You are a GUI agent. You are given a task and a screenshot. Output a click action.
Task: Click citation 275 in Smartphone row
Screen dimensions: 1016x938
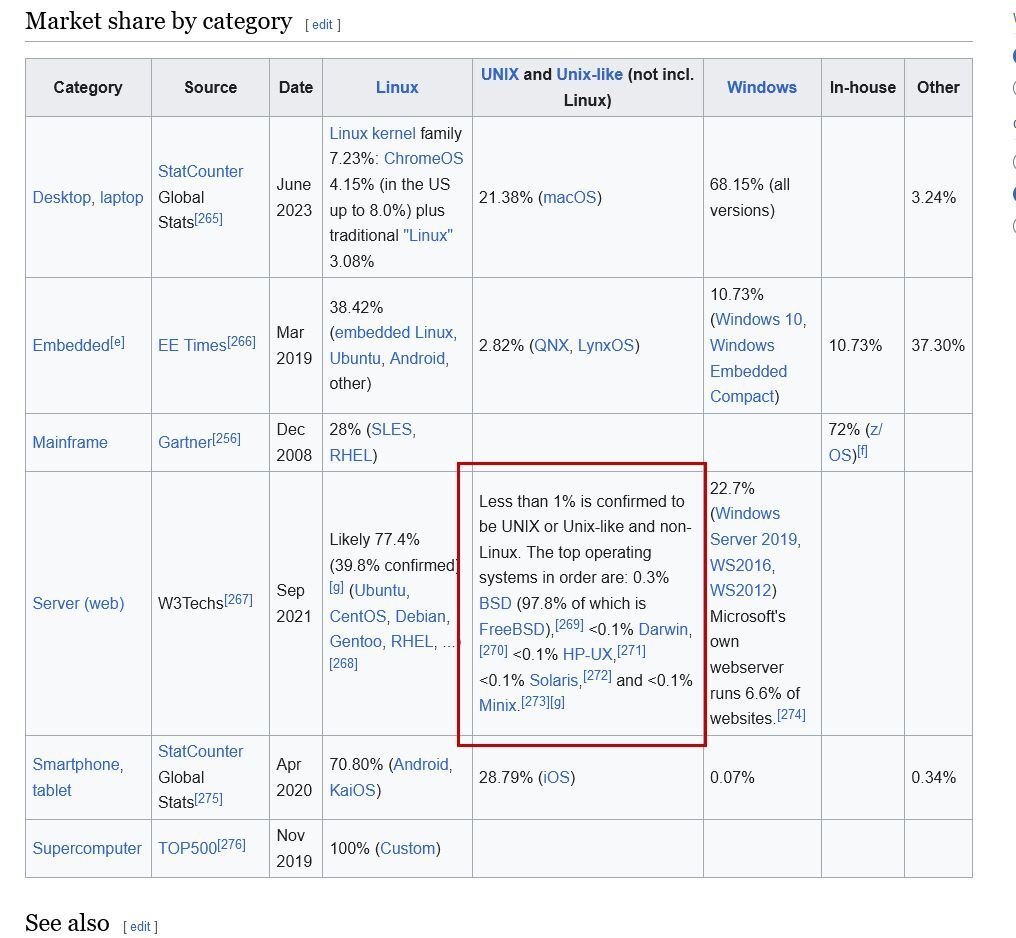(209, 798)
